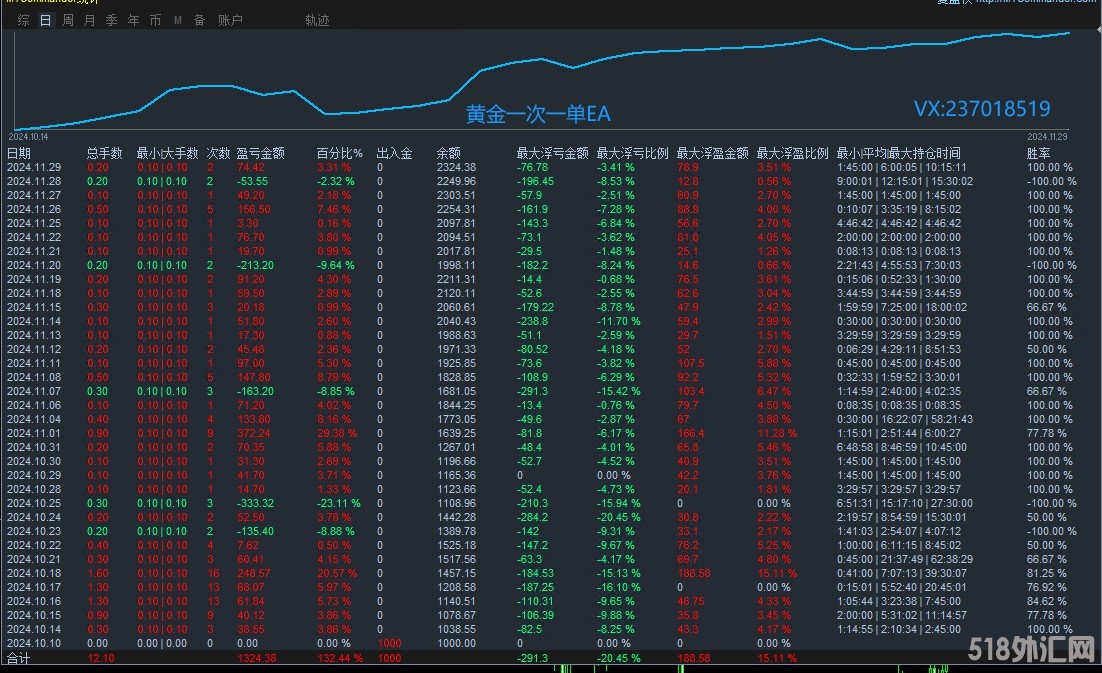Open the 备 notes tab
This screenshot has height=673, width=1102.
point(199,20)
